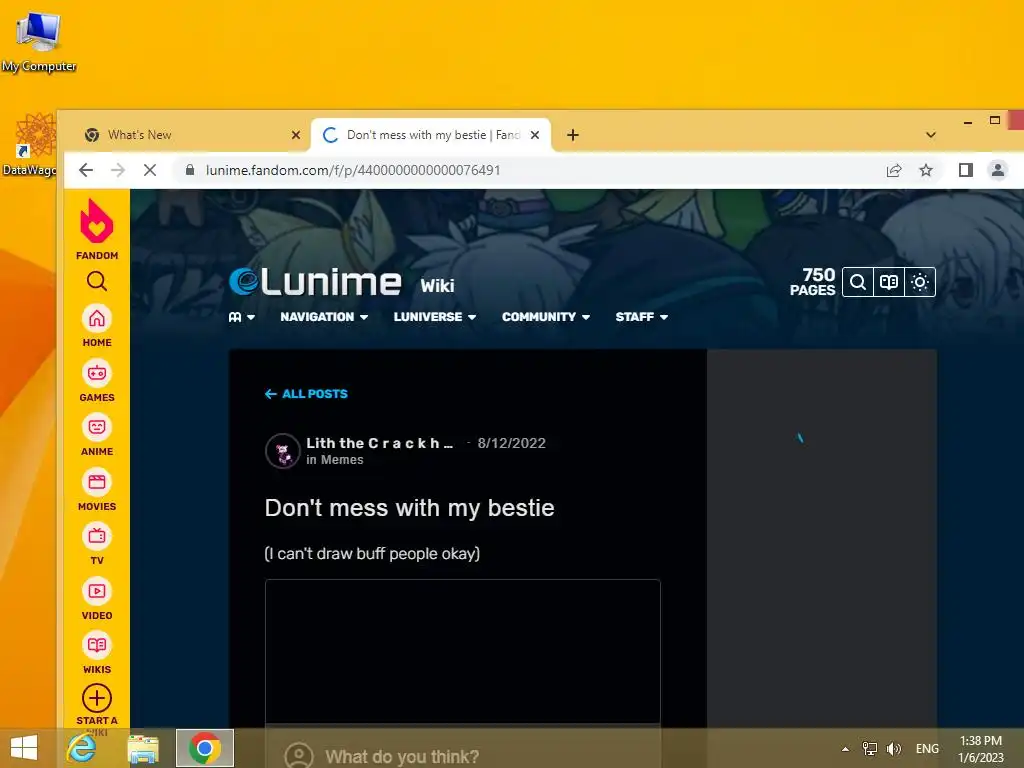Toggle light/dark theme sun icon
The height and width of the screenshot is (768, 1024).
(x=920, y=282)
